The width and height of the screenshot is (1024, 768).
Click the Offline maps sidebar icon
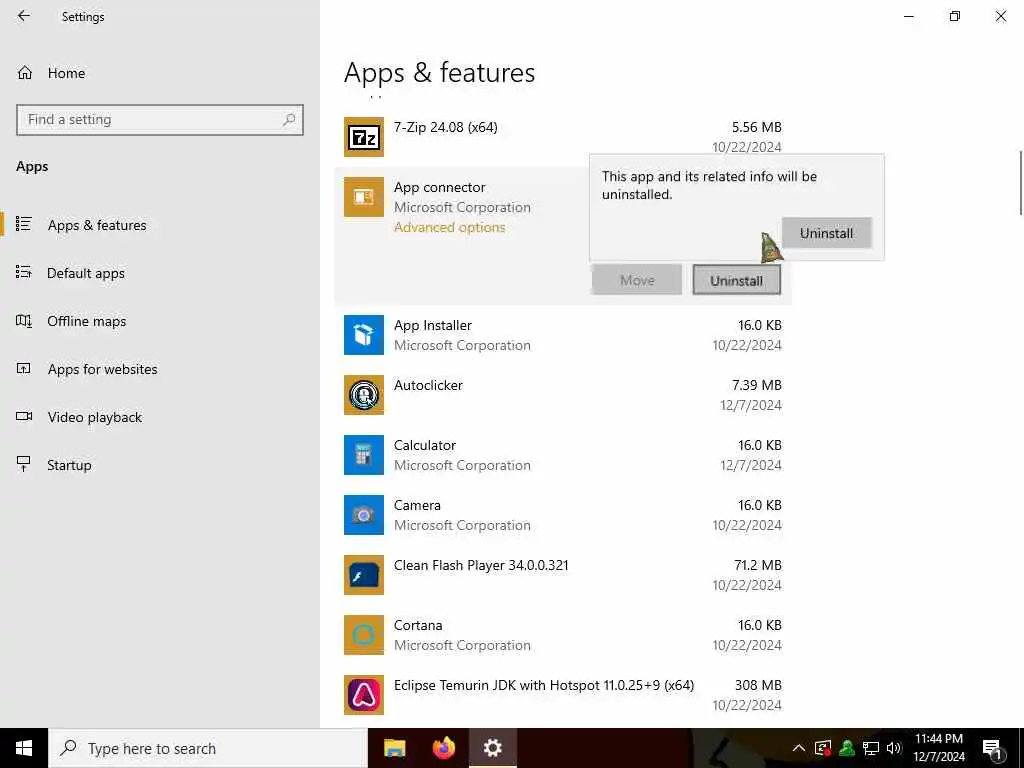point(24,321)
